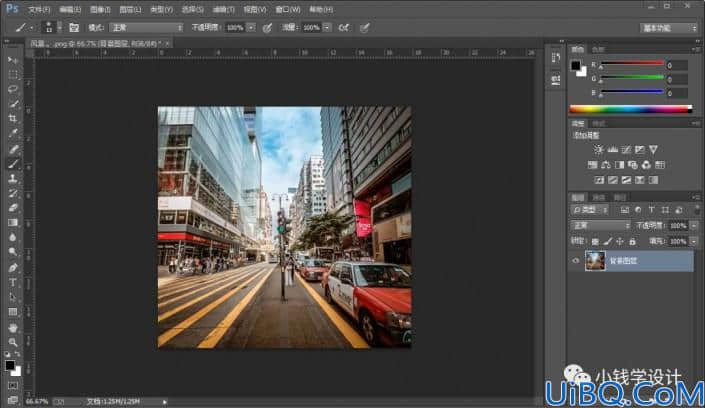
Task: Open the 编辑(E) menu
Action: (70, 9)
